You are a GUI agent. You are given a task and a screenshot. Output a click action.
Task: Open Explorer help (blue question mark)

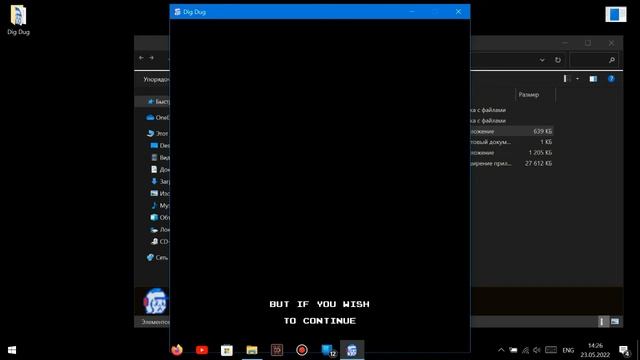[611, 79]
